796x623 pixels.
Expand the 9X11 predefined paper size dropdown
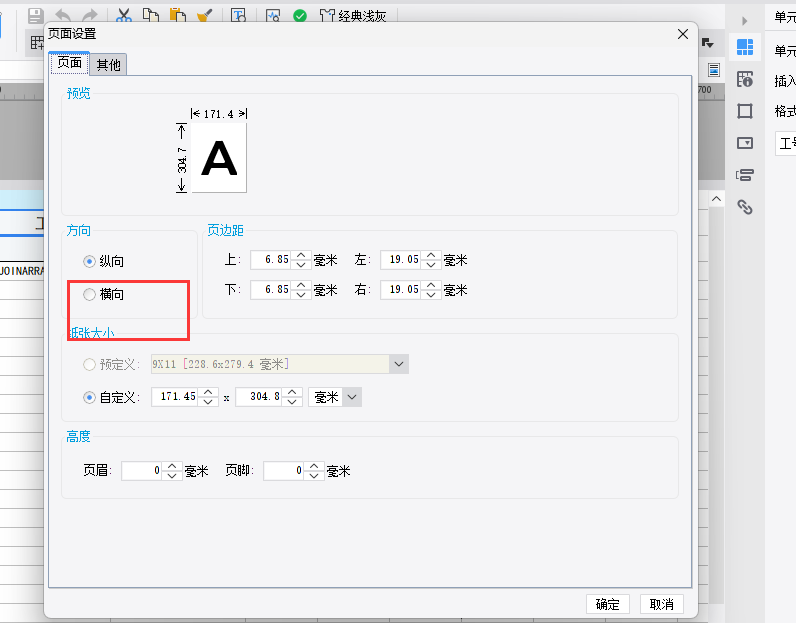click(399, 364)
